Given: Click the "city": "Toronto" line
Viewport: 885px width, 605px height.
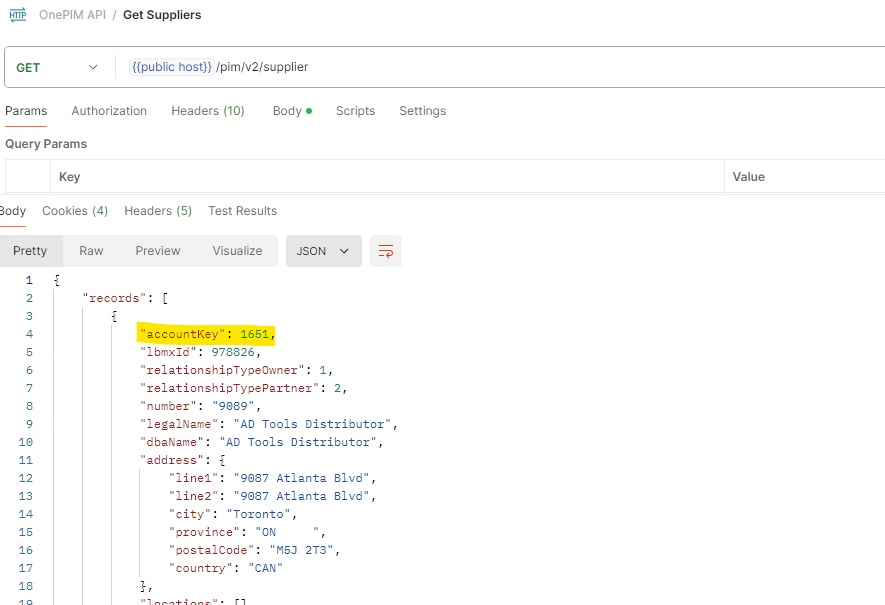Looking at the screenshot, I should pyautogui.click(x=233, y=514).
